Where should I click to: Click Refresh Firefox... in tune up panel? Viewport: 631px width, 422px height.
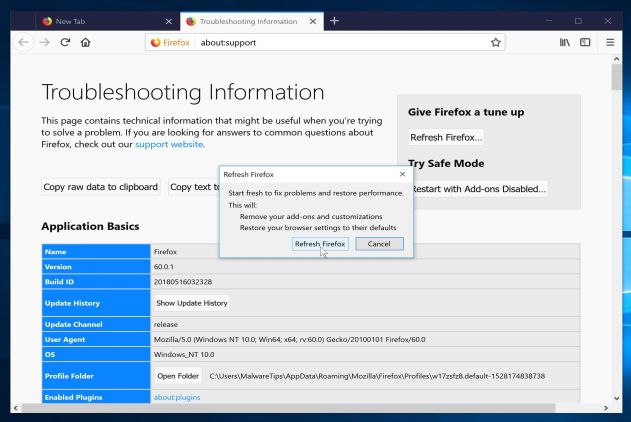pos(446,137)
